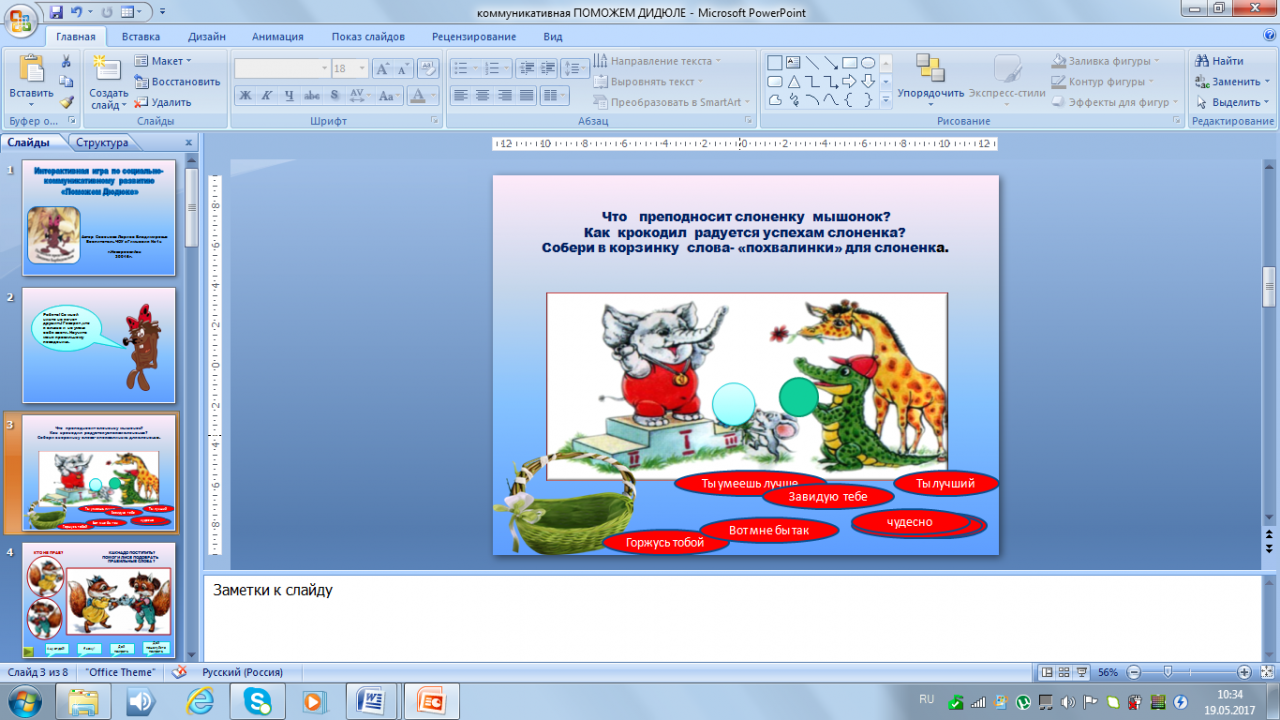Click zoom in plus button

point(1244,672)
